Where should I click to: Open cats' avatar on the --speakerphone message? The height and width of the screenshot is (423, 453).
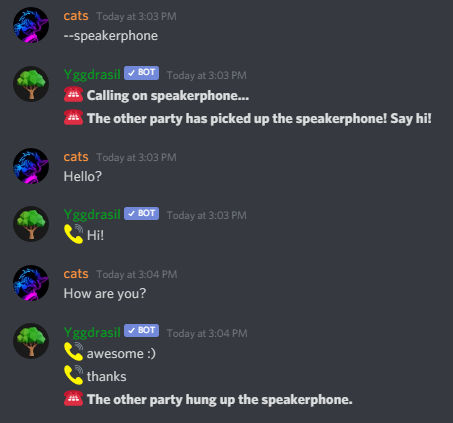tap(31, 25)
